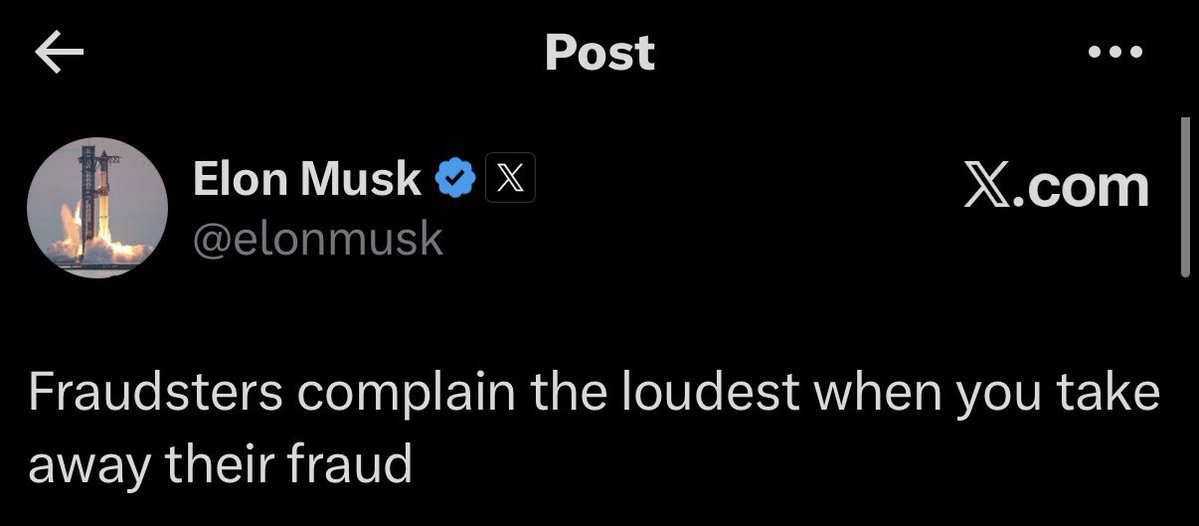
Task: Click the word Musk in the name
Action: 361,180
